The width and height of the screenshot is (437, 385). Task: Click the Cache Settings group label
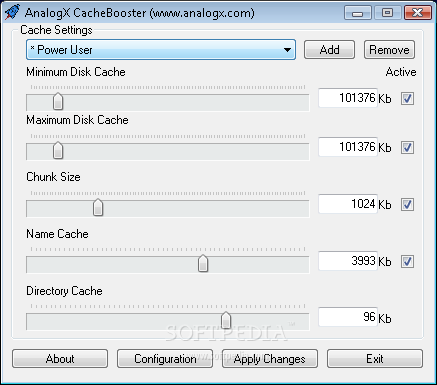tap(56, 30)
